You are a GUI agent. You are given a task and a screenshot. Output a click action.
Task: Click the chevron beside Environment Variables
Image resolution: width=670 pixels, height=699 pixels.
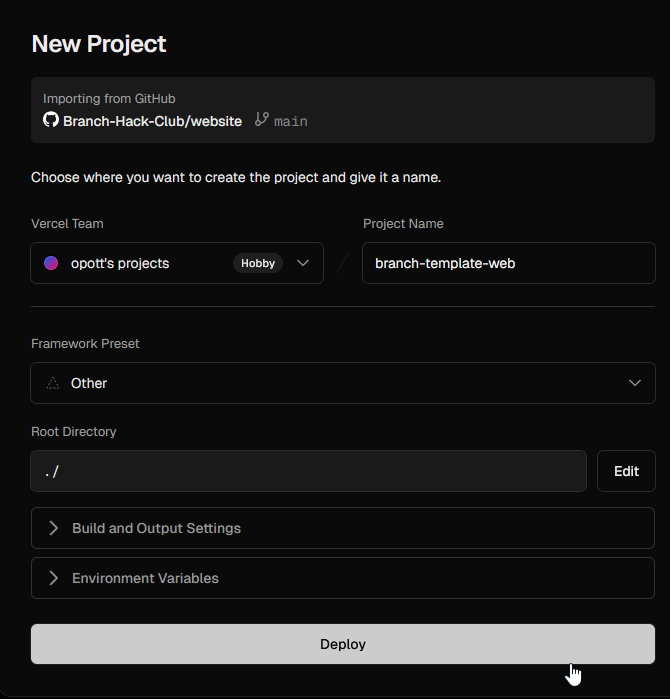pyautogui.click(x=53, y=578)
